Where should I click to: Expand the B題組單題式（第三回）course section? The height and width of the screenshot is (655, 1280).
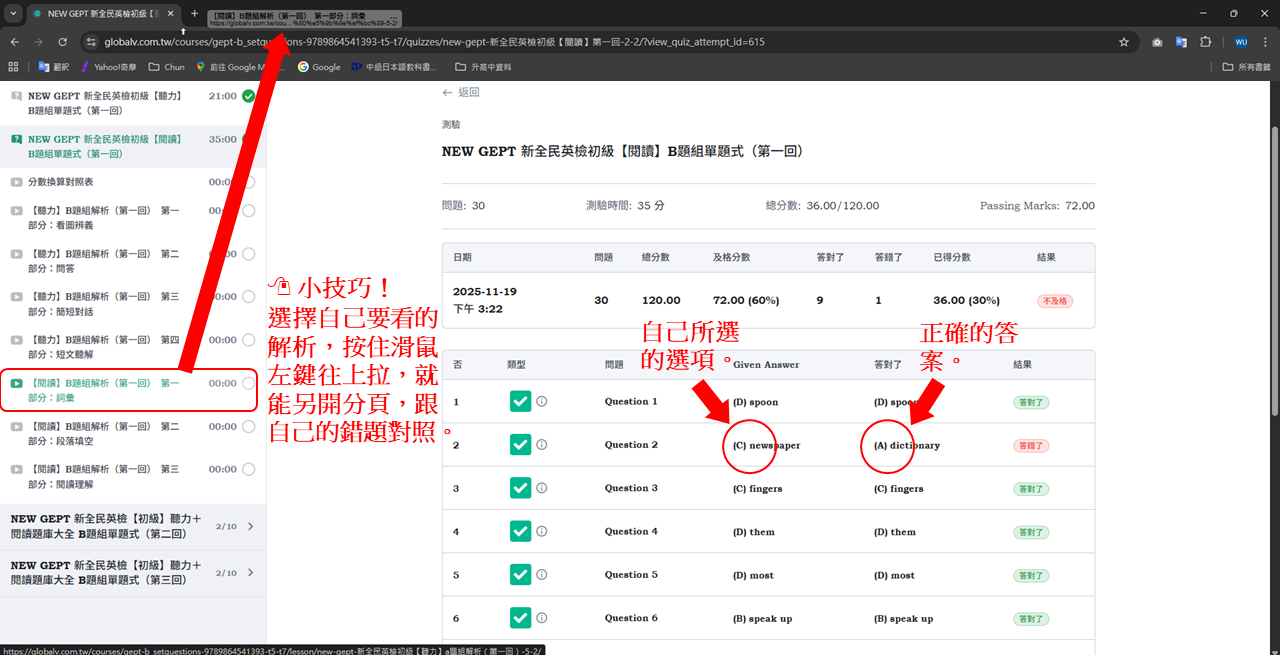250,572
